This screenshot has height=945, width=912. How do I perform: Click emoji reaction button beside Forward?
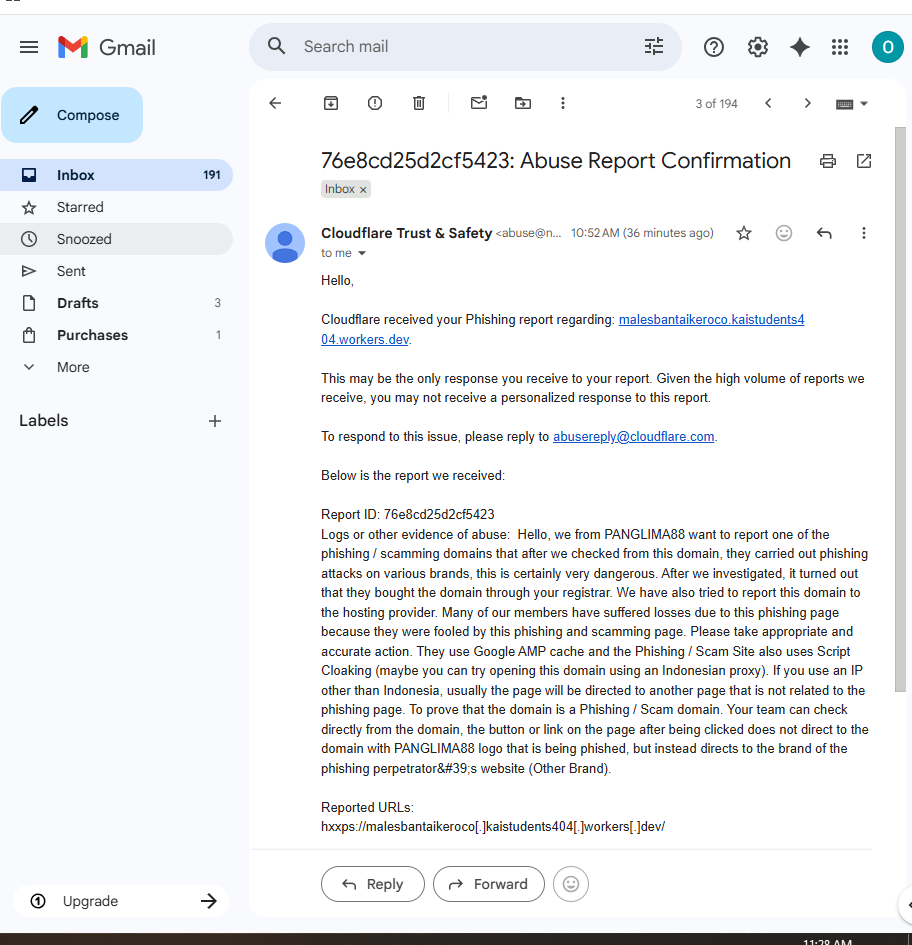pyautogui.click(x=571, y=884)
